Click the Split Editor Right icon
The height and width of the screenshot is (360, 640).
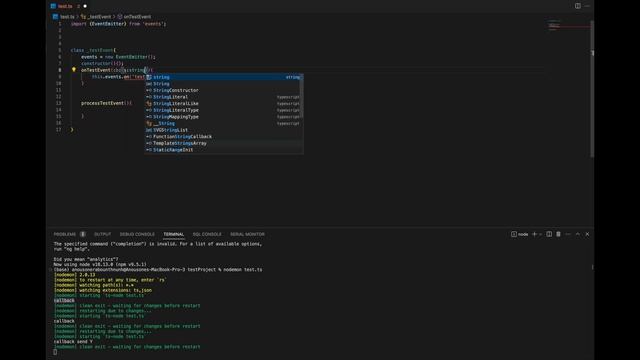[x=578, y=6]
